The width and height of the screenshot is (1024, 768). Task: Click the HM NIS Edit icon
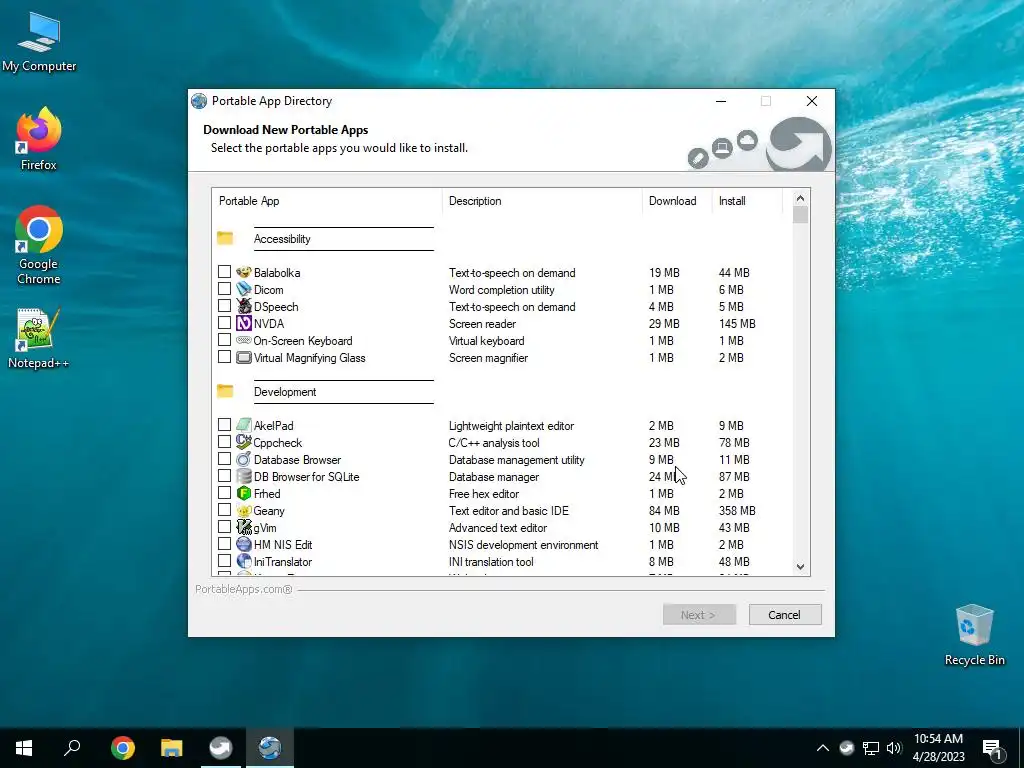(x=244, y=544)
